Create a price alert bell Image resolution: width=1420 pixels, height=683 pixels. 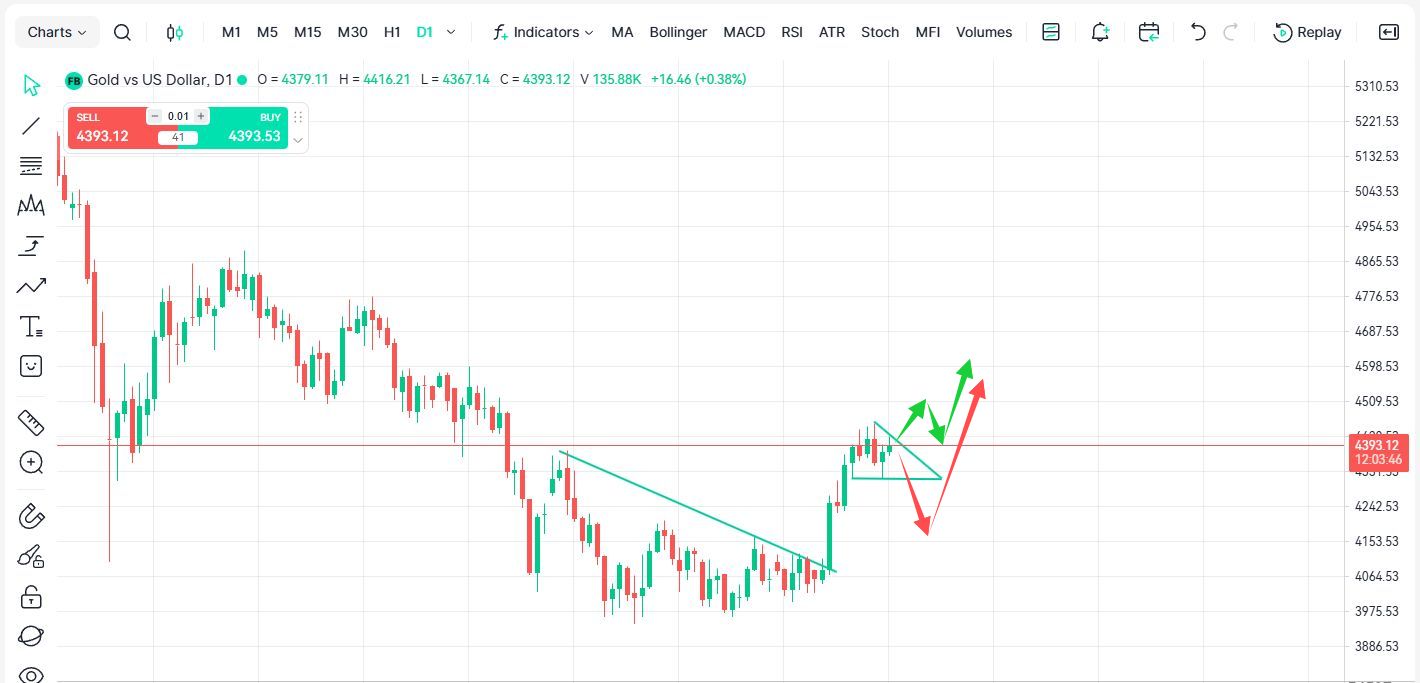pos(1100,32)
